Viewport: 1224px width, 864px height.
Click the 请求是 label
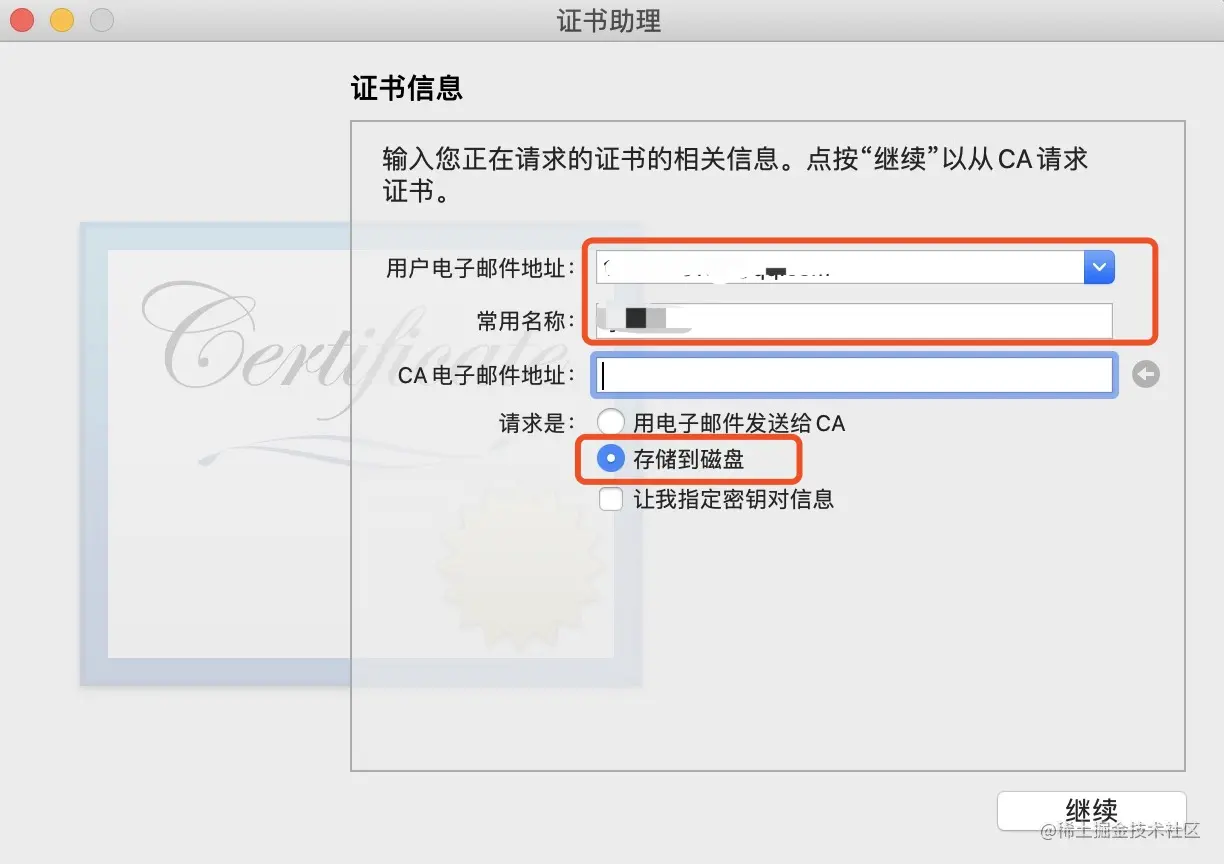538,423
